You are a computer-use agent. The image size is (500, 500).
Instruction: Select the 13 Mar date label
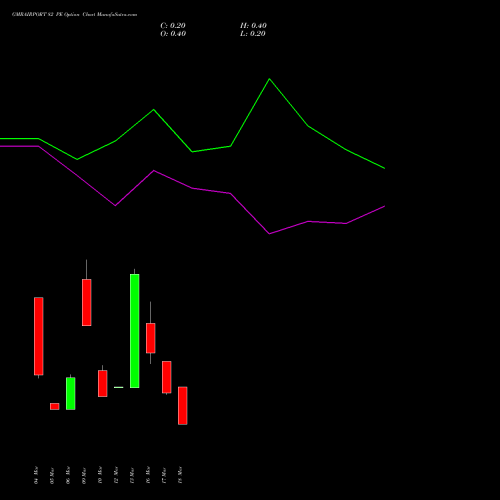pyautogui.click(x=132, y=475)
